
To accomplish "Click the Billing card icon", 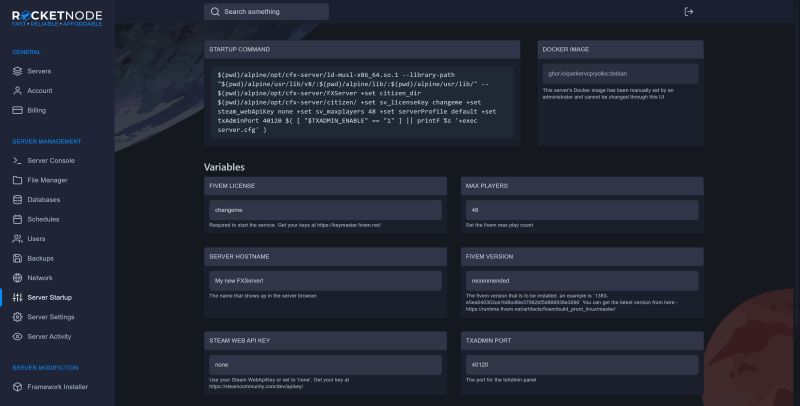I will (17, 110).
